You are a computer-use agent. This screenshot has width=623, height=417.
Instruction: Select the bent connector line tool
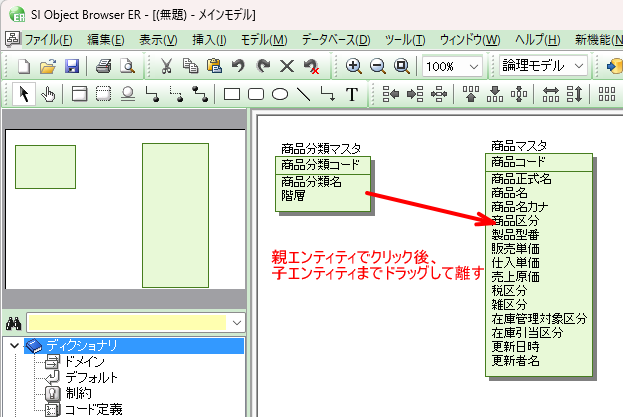[328, 95]
